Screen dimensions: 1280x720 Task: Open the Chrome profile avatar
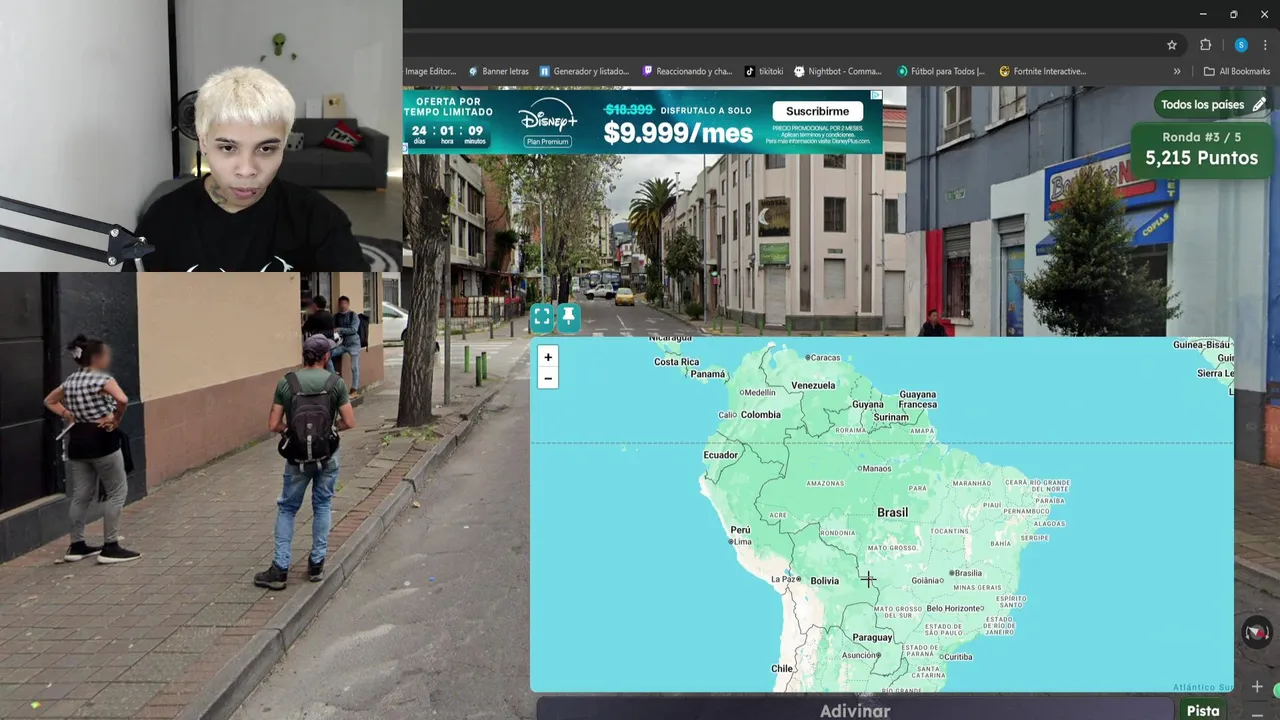click(x=1241, y=45)
